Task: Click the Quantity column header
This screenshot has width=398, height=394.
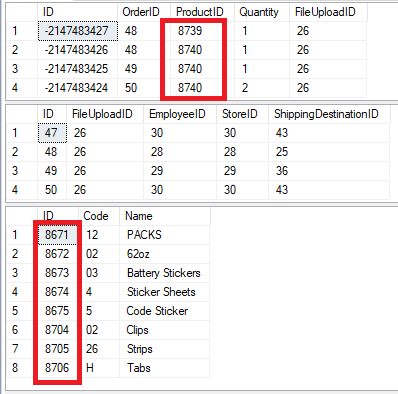Action: pyautogui.click(x=262, y=12)
